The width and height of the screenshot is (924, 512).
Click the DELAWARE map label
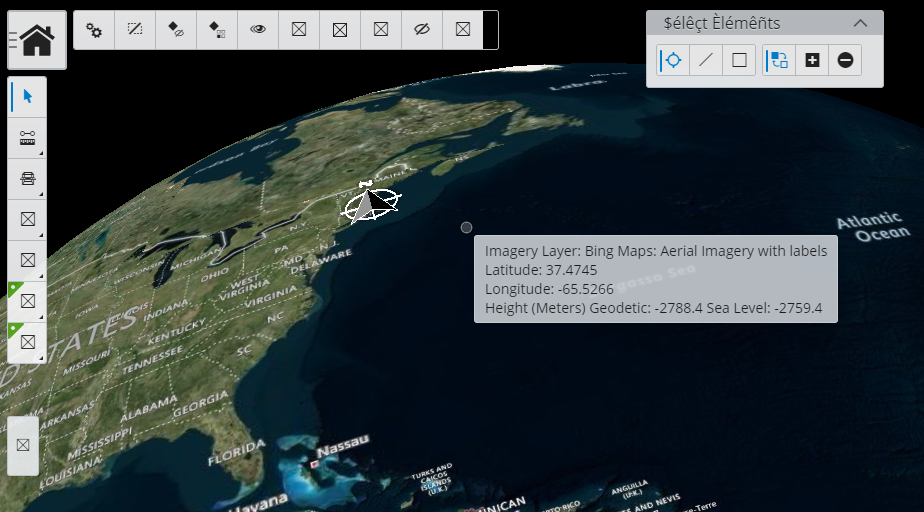point(322,261)
